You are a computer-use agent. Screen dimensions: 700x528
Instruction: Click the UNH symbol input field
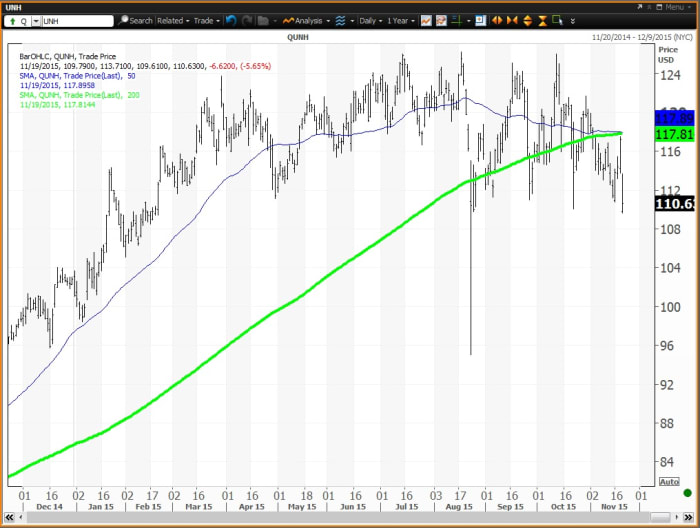[x=77, y=20]
